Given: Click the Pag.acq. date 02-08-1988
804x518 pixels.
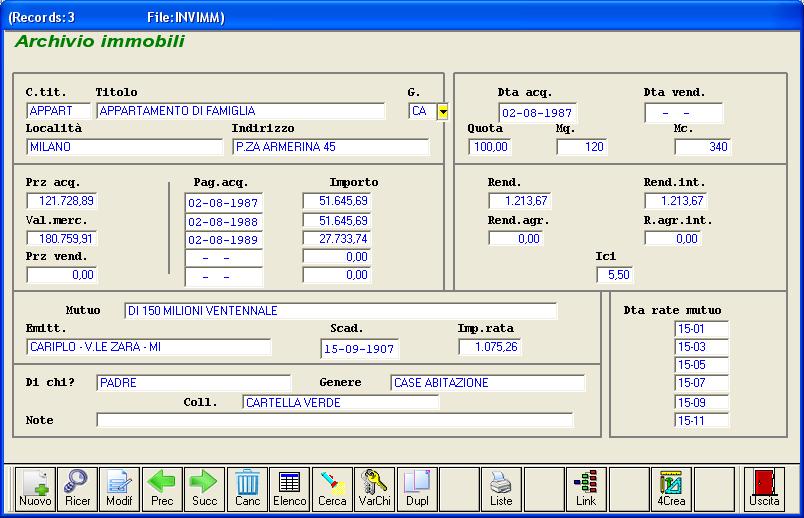Looking at the screenshot, I should click(224, 222).
